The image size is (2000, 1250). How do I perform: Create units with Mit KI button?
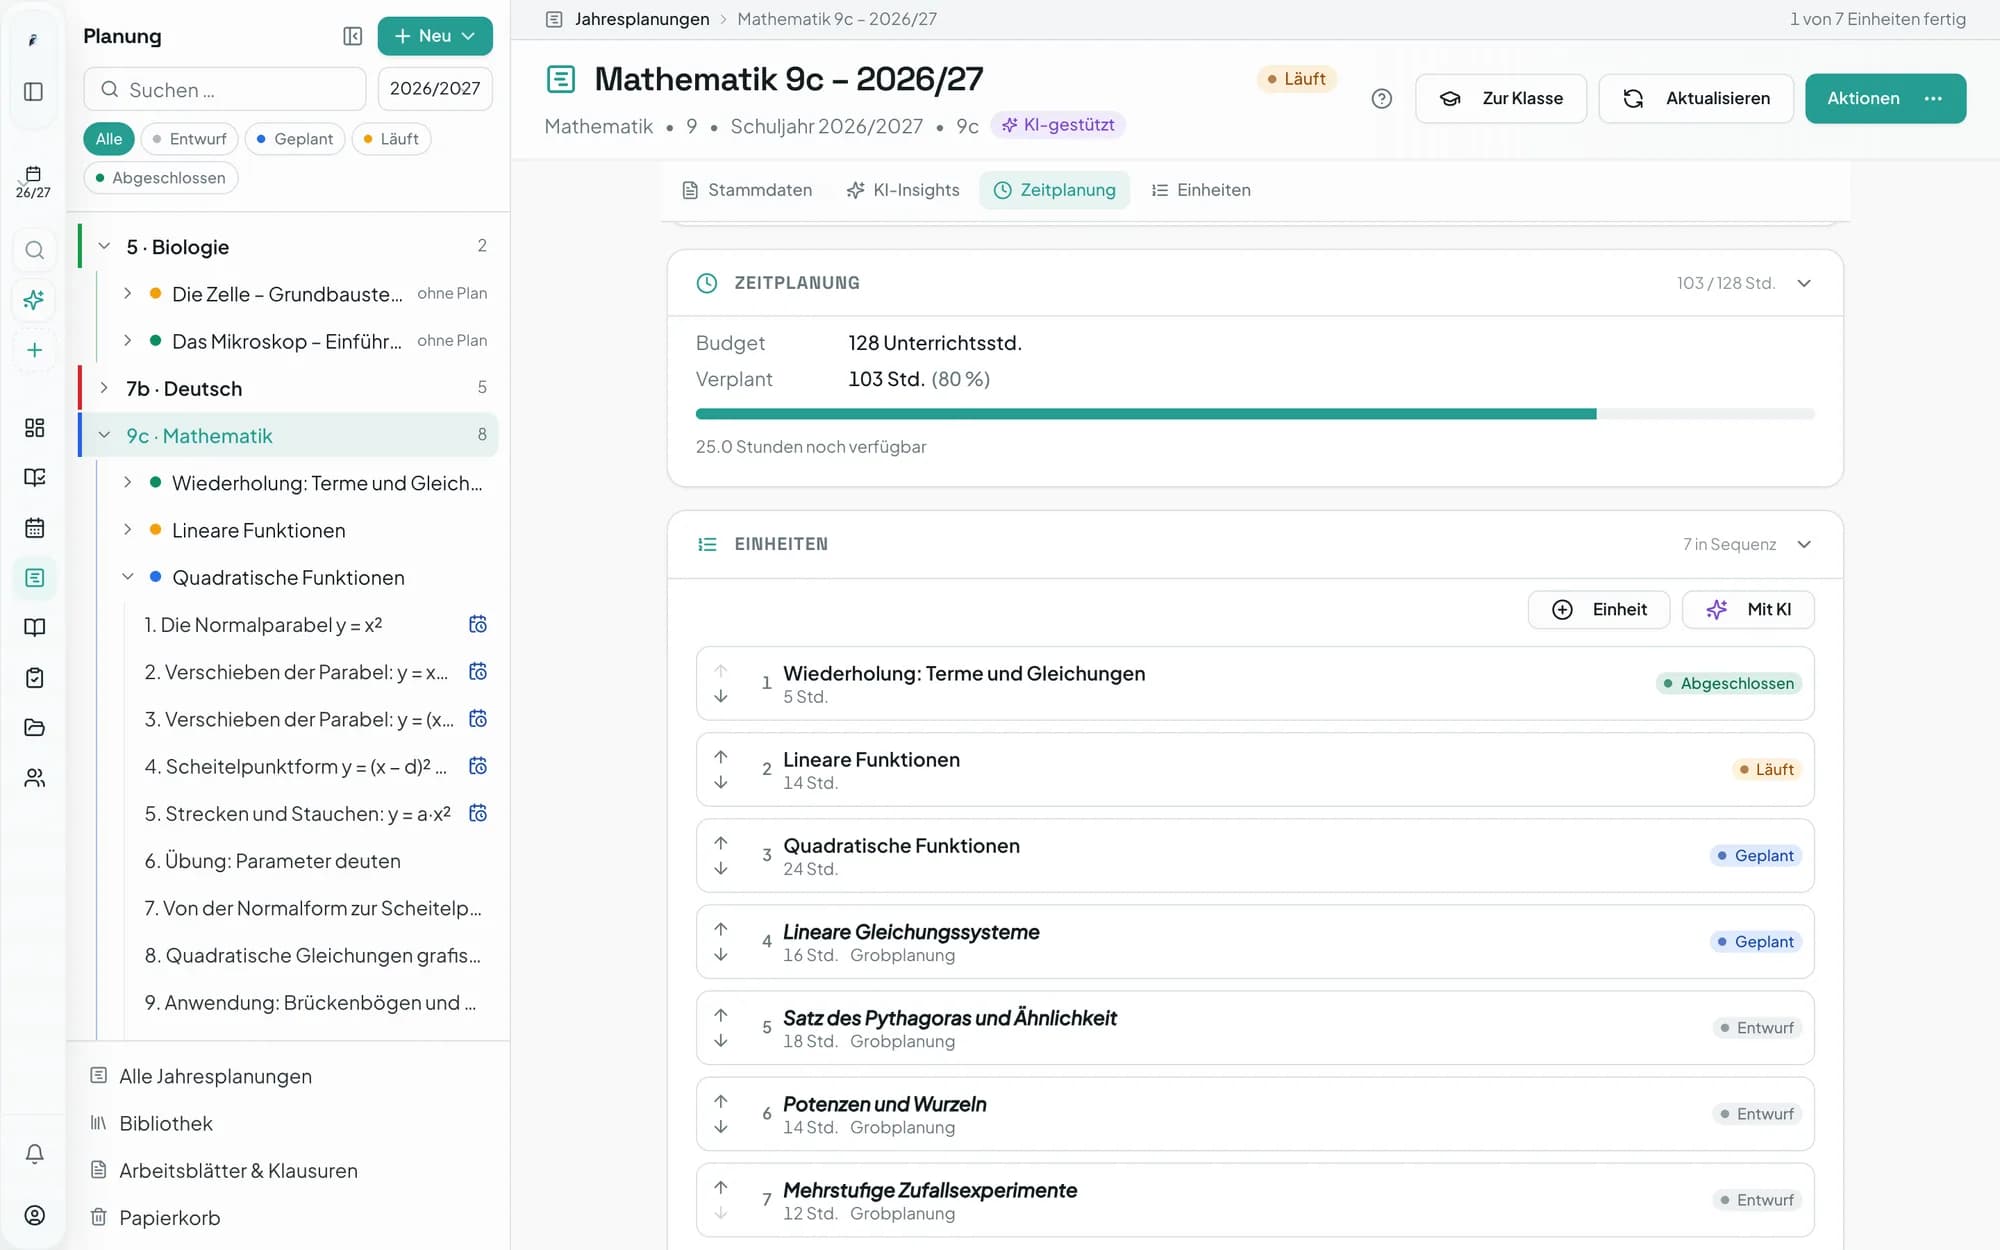(x=1748, y=609)
